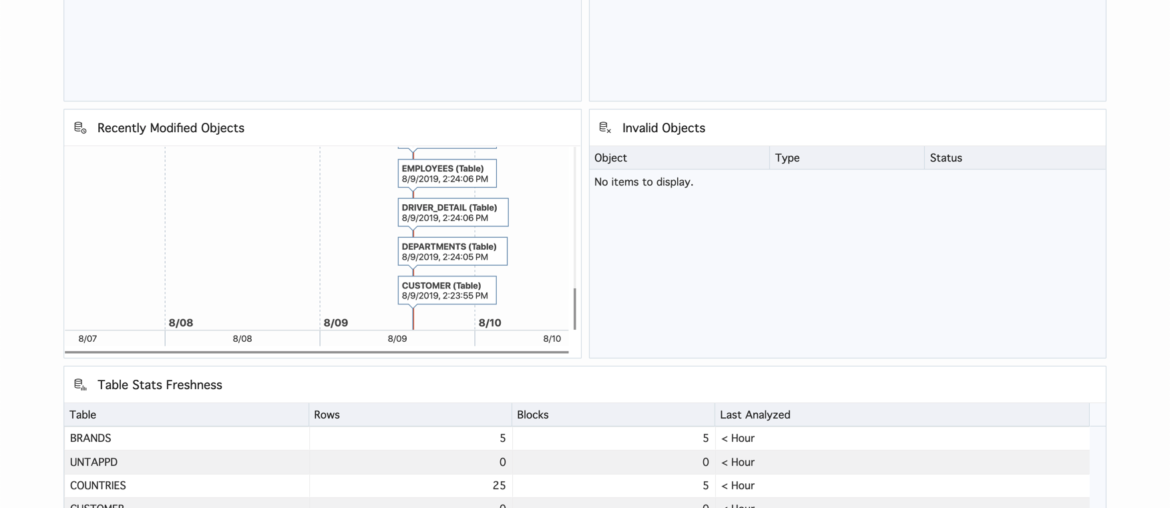This screenshot has width=1170, height=508.
Task: Sort table stats by the Rows column
Action: click(x=410, y=415)
